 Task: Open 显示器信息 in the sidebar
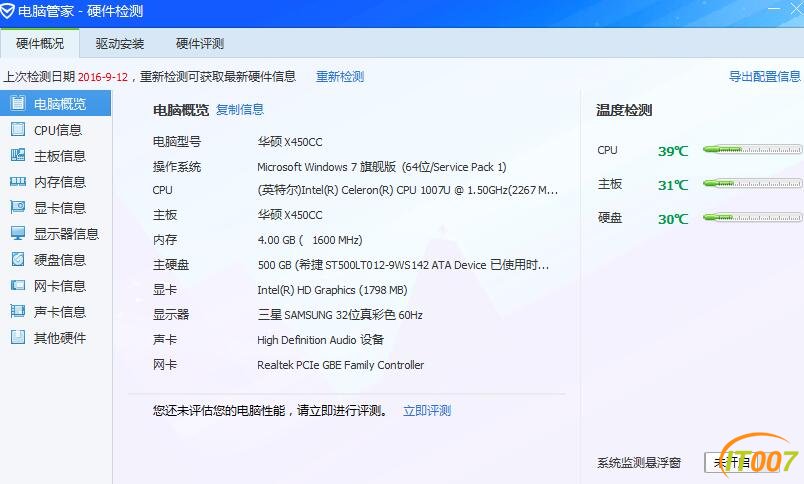55,234
